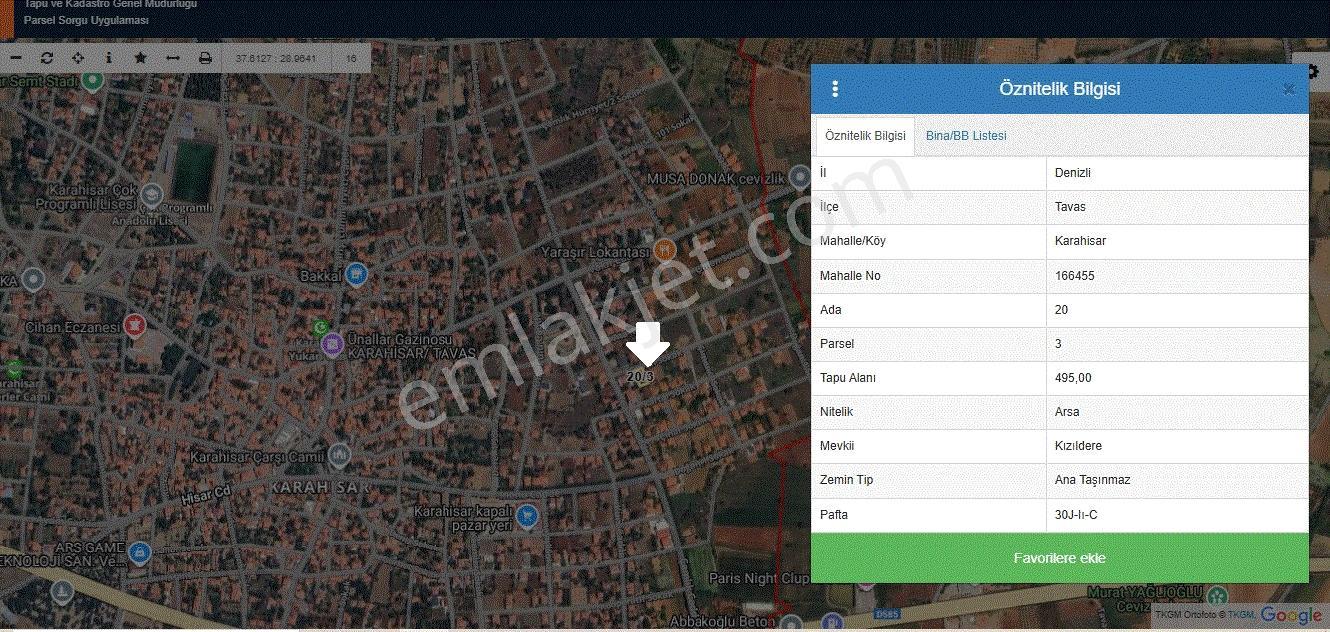Click the white arrow parcel marker
This screenshot has height=632, width=1330.
(x=648, y=344)
